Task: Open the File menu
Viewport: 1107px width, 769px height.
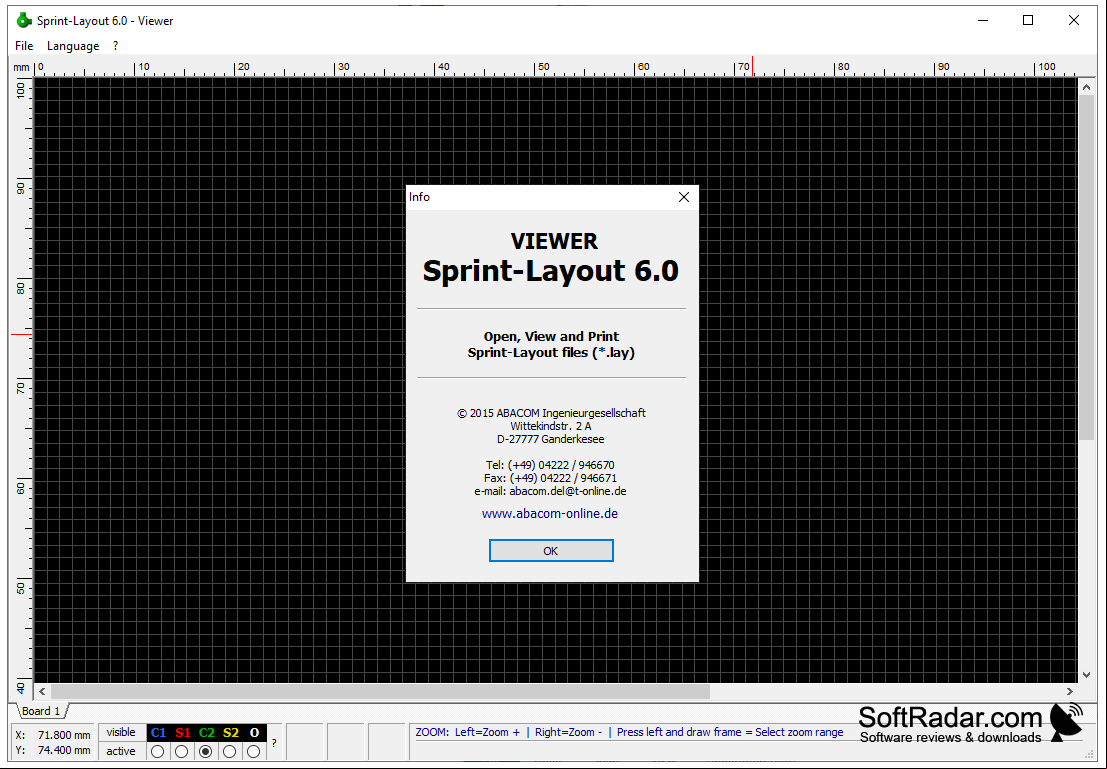Action: coord(24,46)
